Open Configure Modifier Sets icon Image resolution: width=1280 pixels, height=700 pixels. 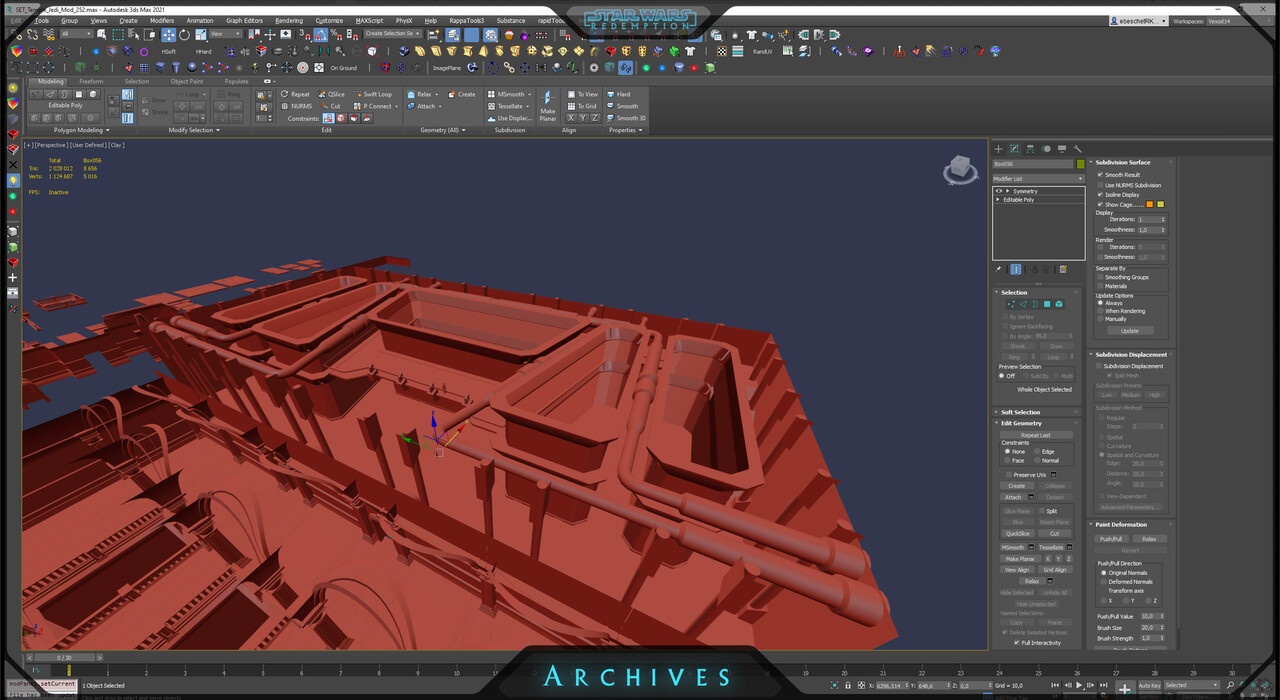click(1063, 269)
